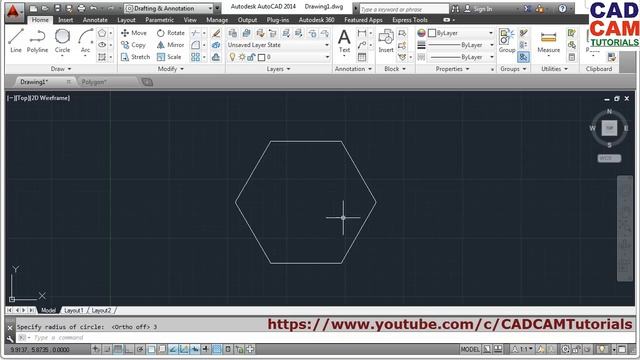640x360 pixels.
Task: Toggle Grid display in status bar
Action: [x=118, y=349]
